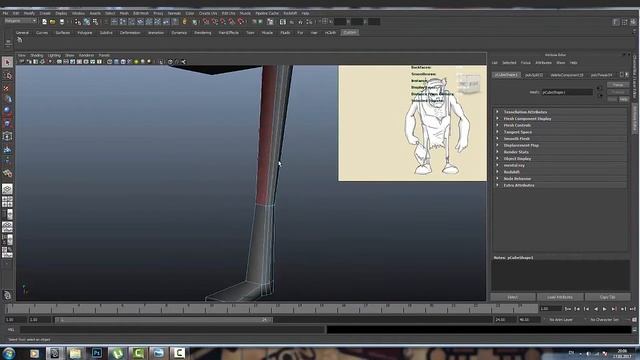Open the Windows Start menu

9,353
